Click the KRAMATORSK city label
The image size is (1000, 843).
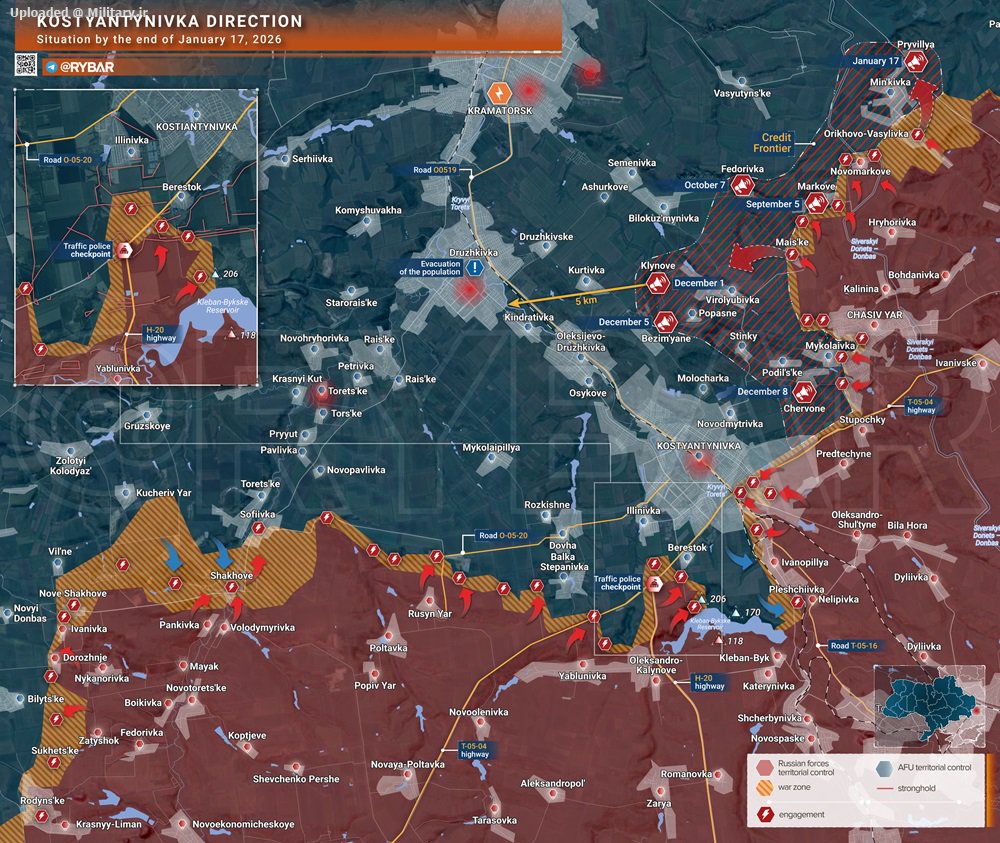point(500,111)
